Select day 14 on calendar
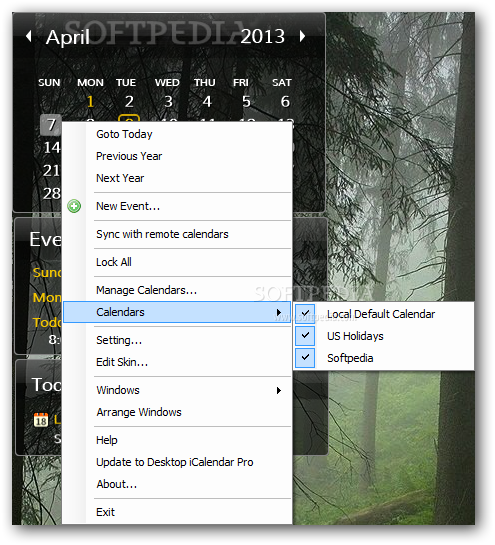Viewport: 495px width, 545px height. [51, 147]
